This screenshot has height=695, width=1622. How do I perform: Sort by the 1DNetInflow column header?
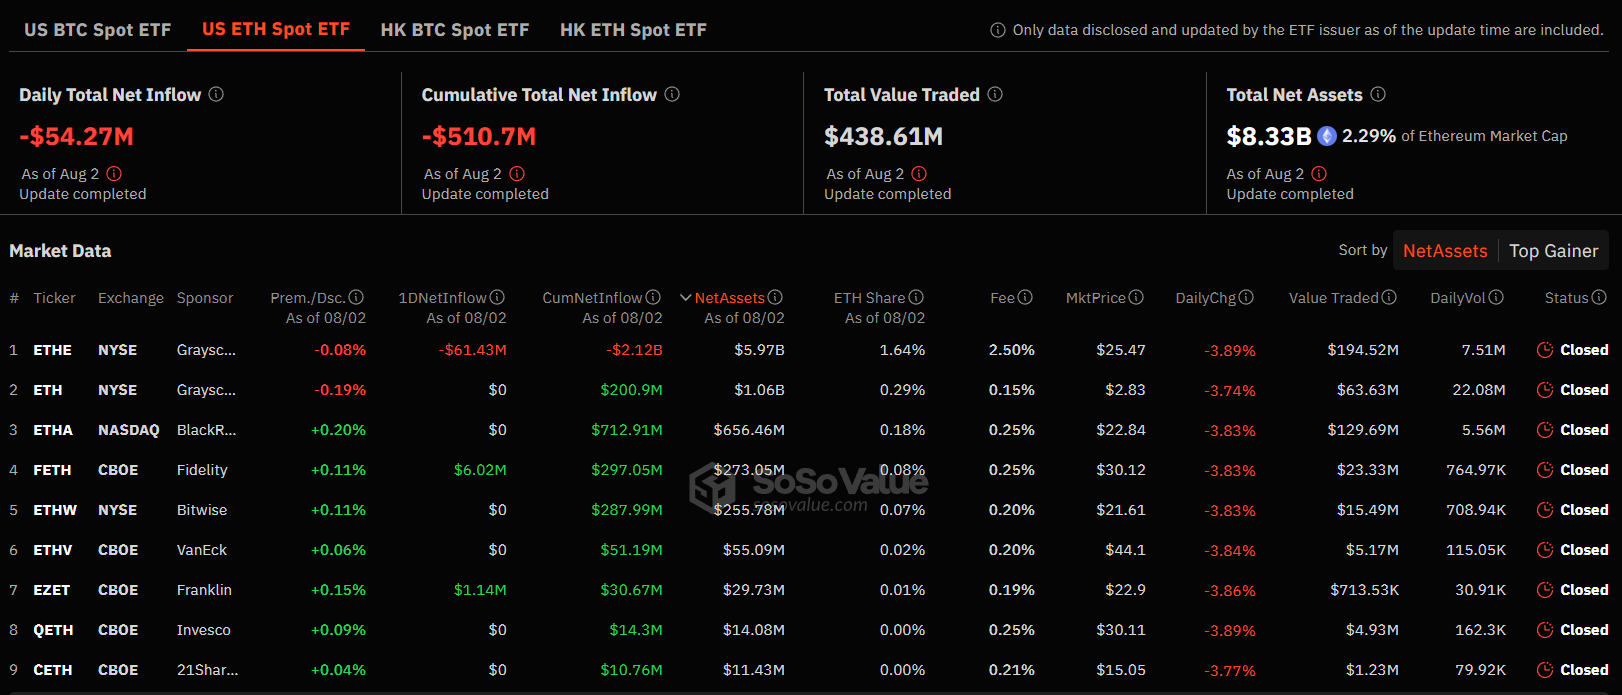[x=442, y=298]
